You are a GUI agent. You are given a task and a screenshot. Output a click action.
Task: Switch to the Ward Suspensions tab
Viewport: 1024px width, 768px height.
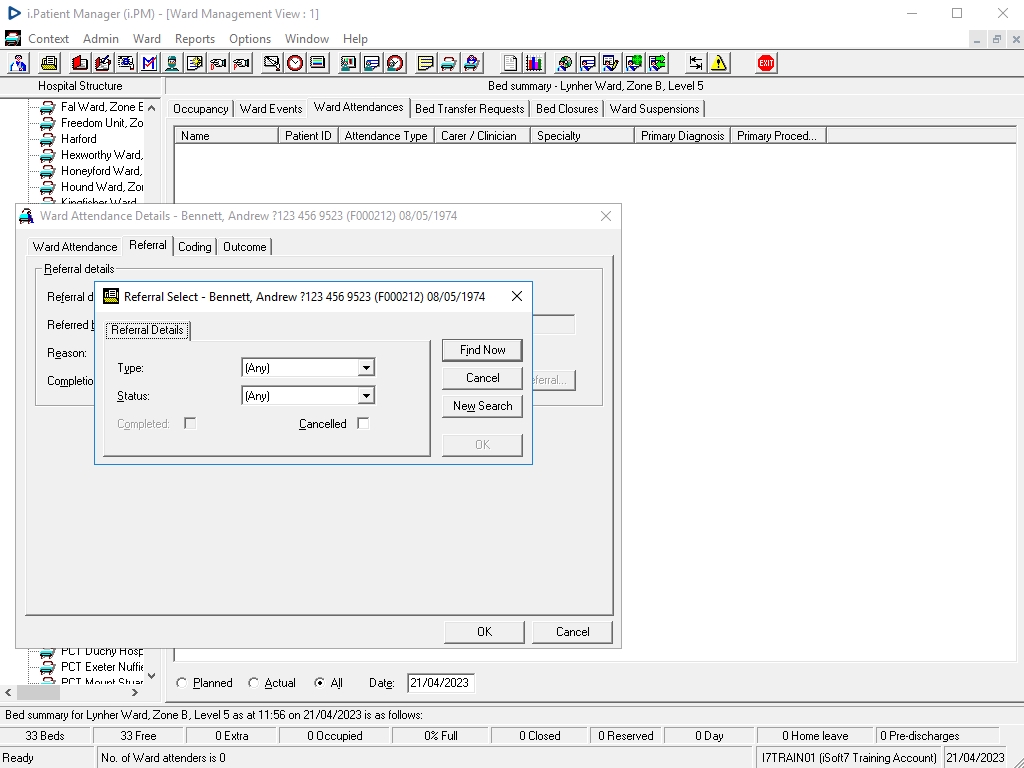click(654, 109)
